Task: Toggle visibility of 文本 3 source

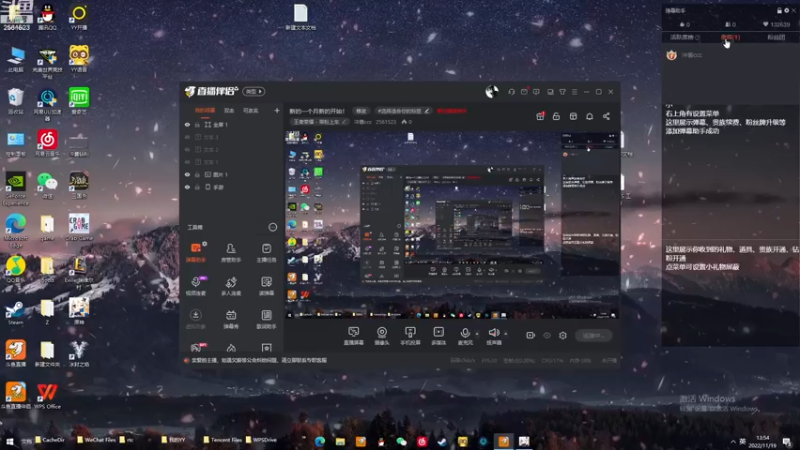Action: coord(187,137)
